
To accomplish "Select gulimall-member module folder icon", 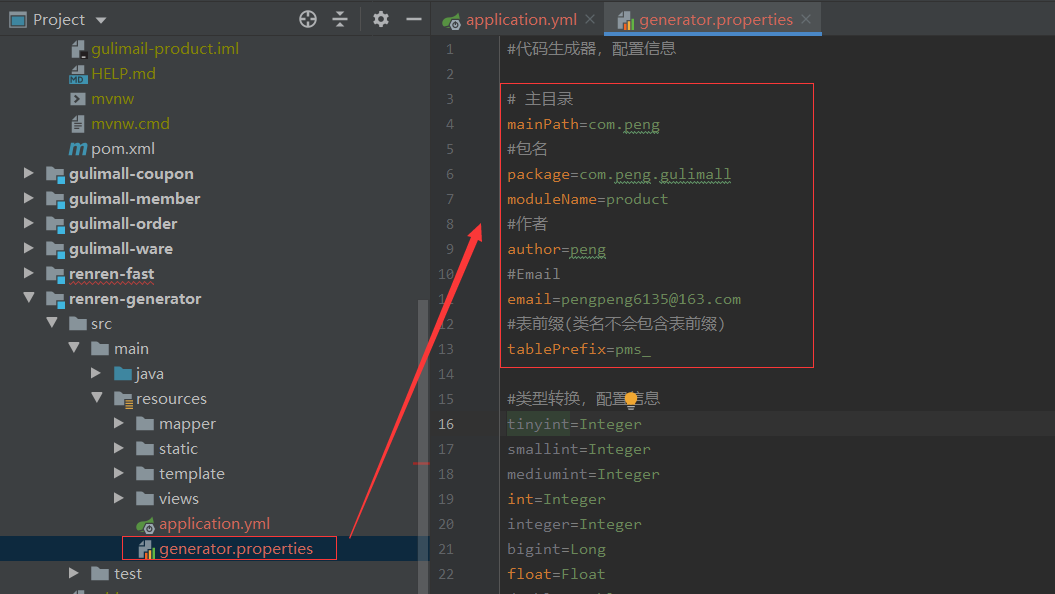I will (55, 199).
